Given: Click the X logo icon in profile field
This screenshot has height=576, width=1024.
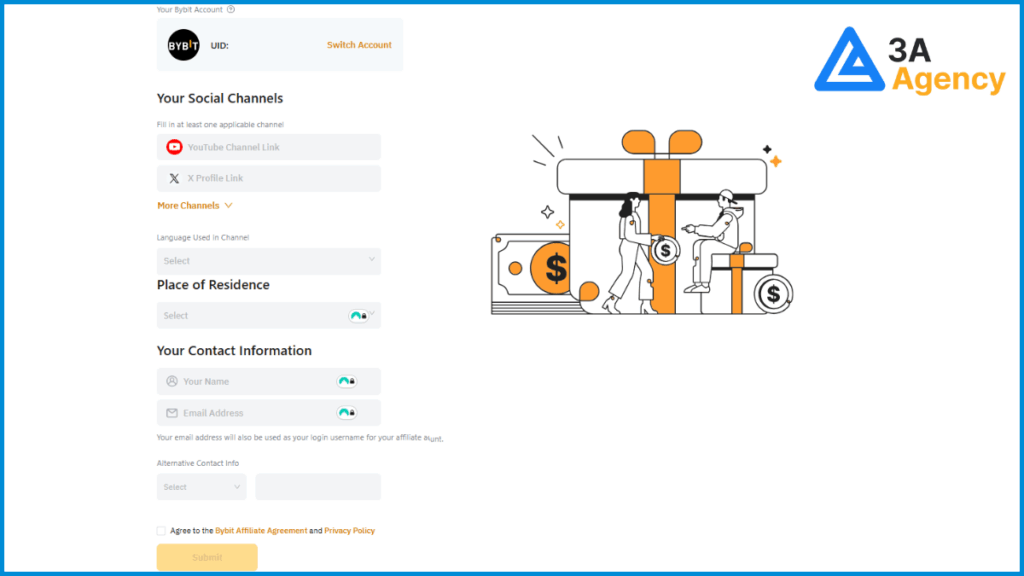Looking at the screenshot, I should (x=174, y=178).
